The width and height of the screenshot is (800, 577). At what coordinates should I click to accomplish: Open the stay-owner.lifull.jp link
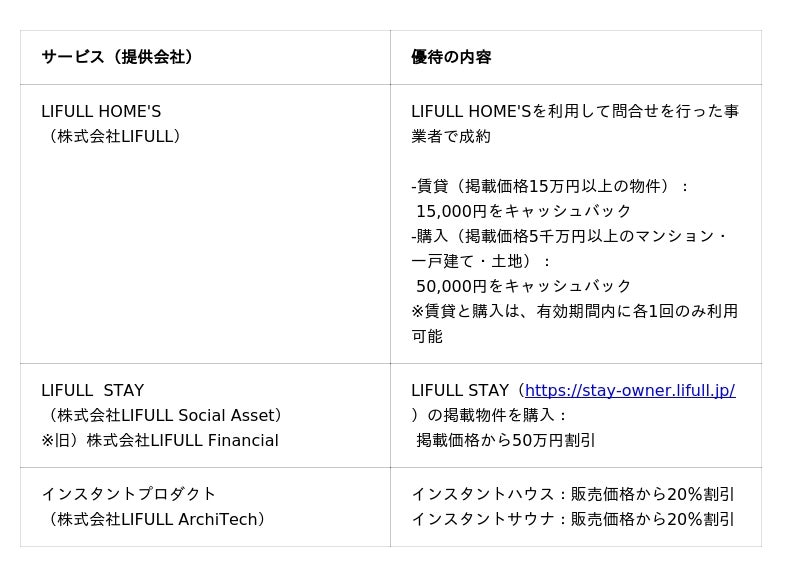pos(629,390)
